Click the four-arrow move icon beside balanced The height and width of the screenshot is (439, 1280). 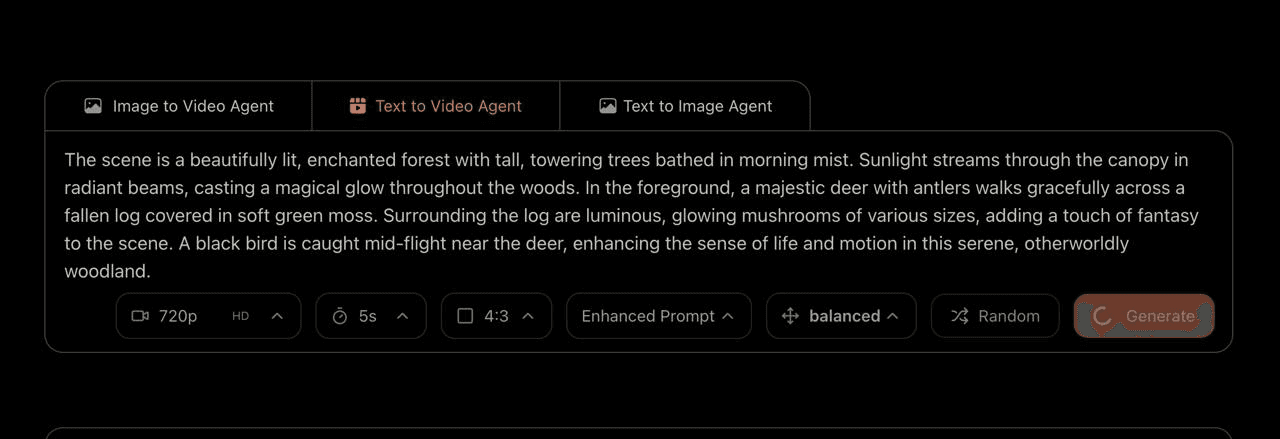[790, 316]
